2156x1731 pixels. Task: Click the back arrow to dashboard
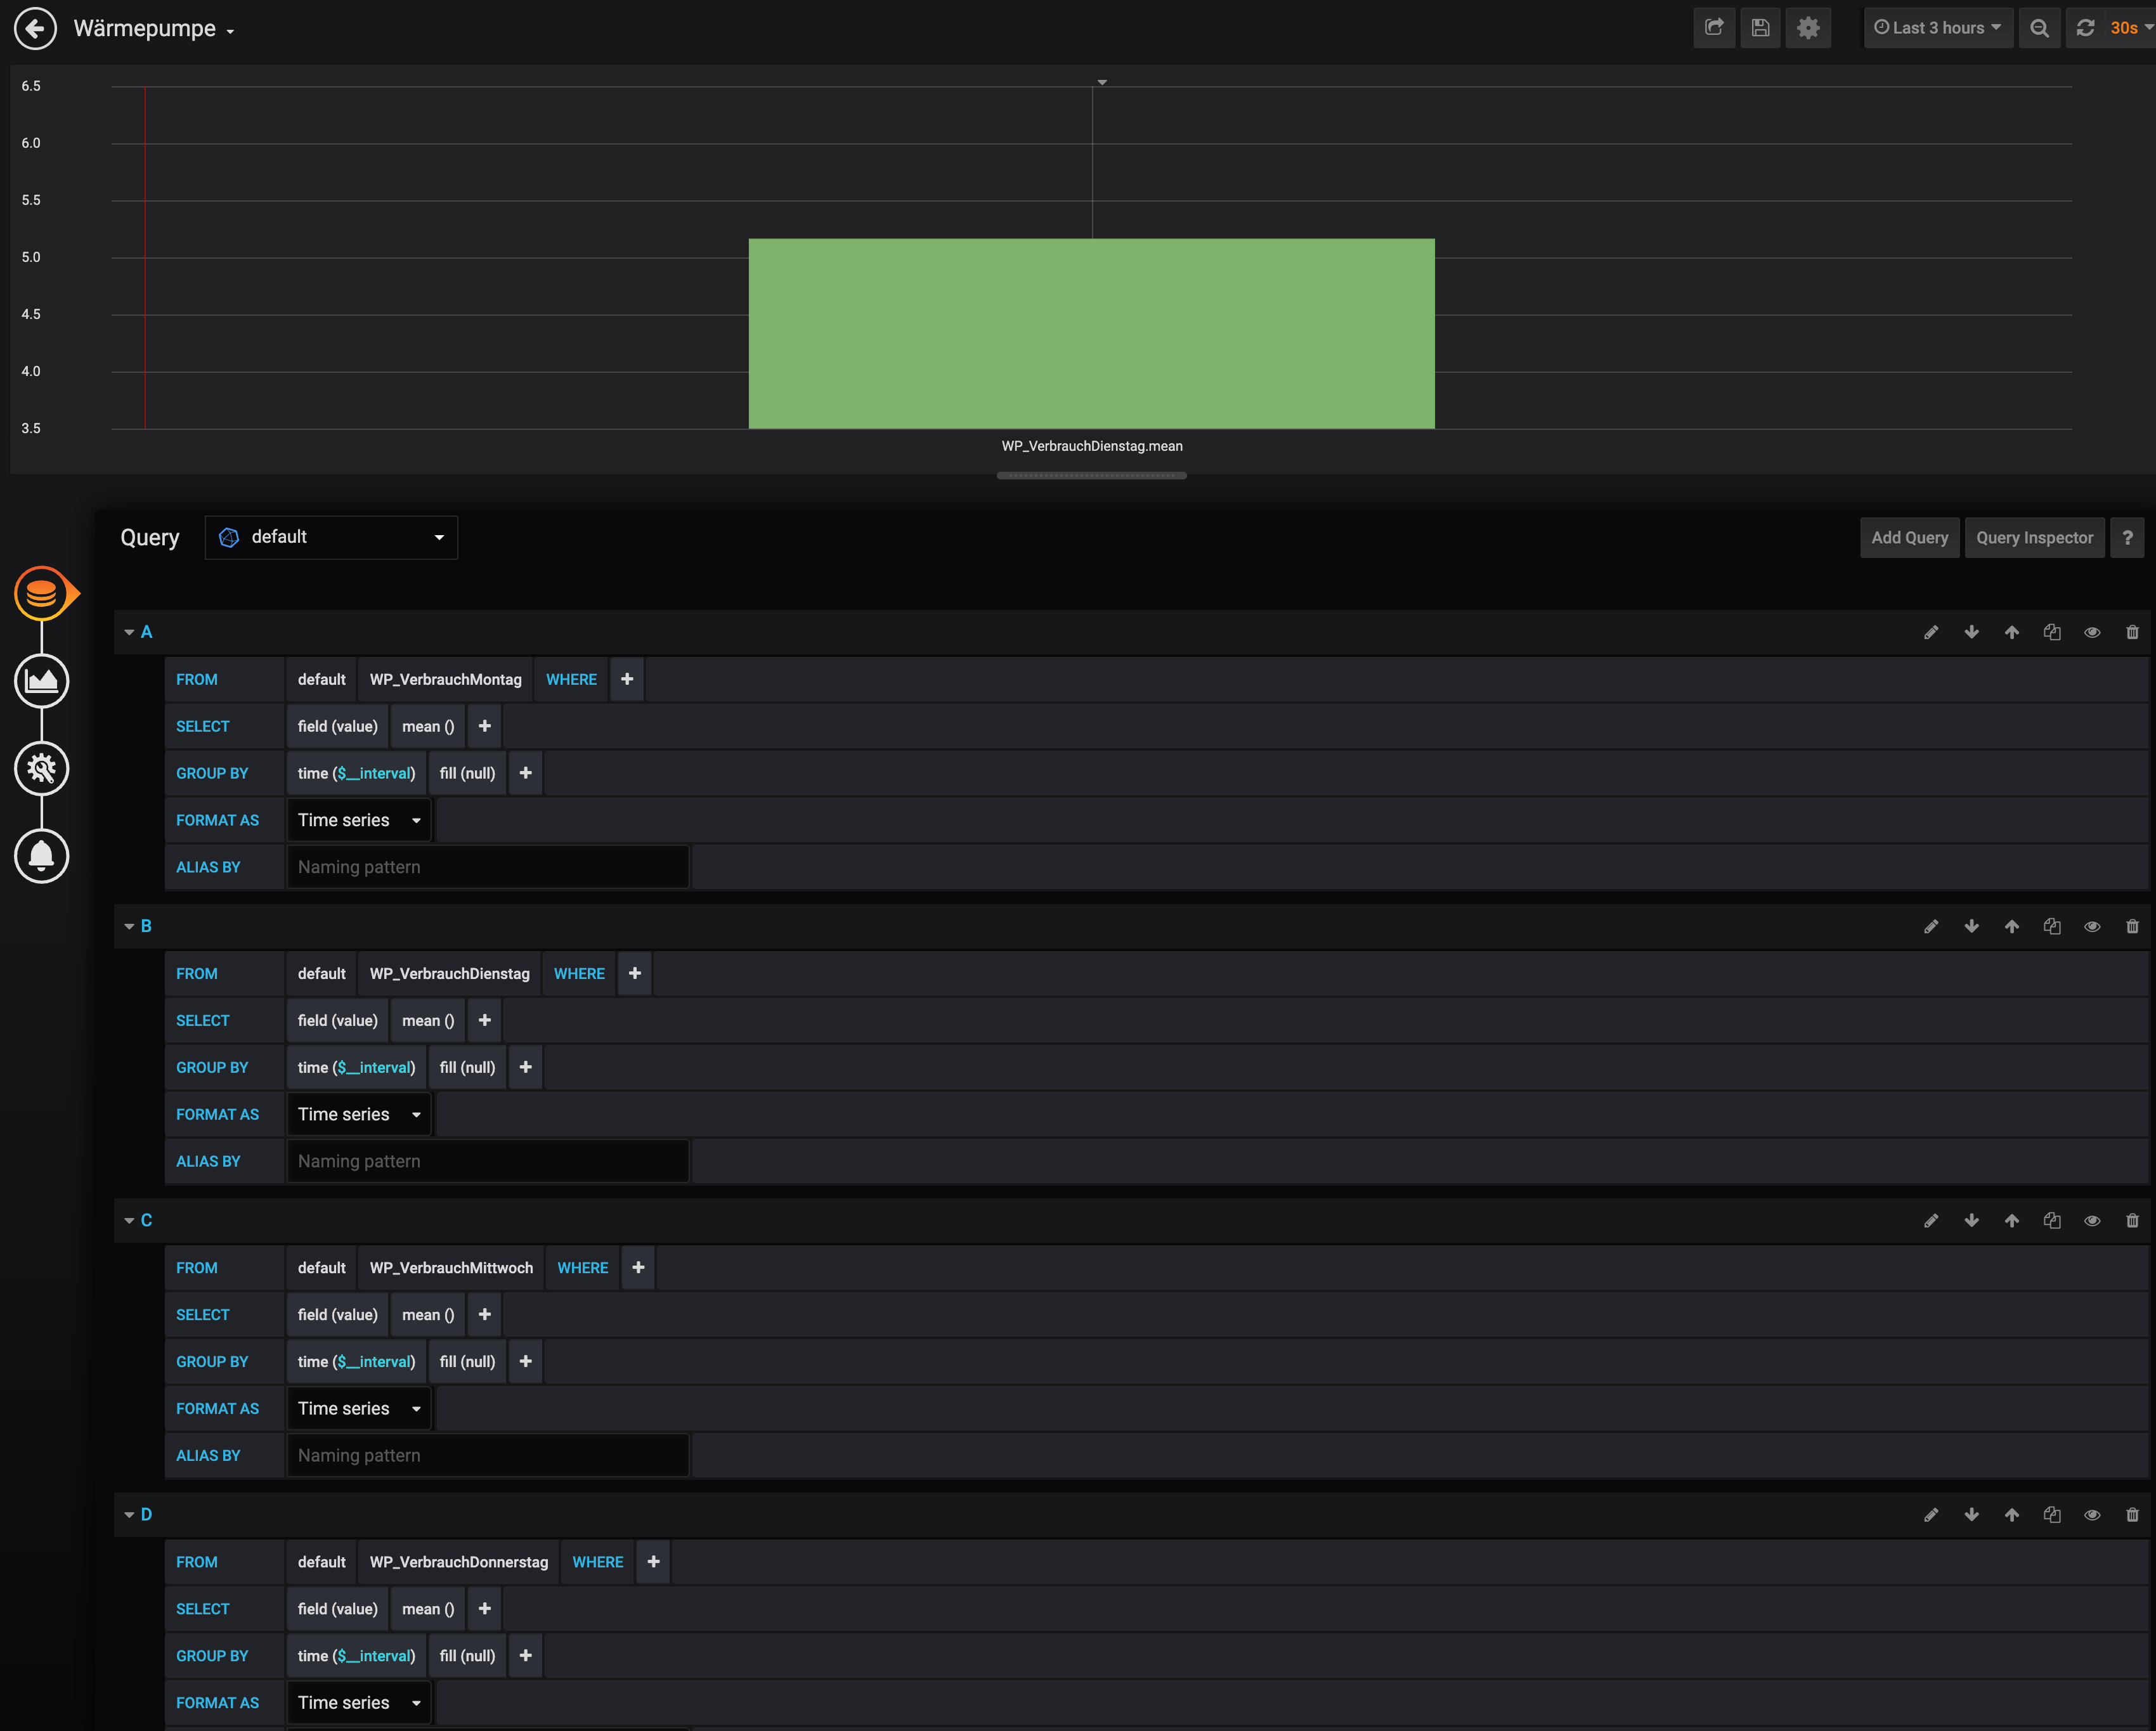36,28
